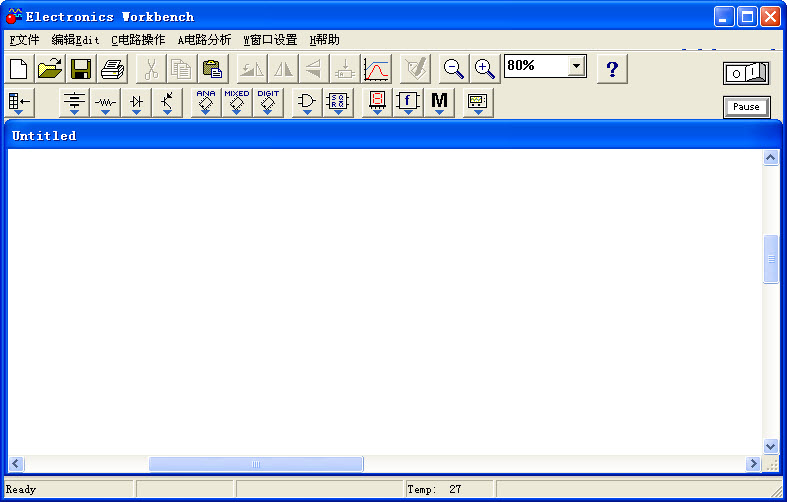Toggle the simulation power switch
This screenshot has width=787, height=502.
click(746, 73)
